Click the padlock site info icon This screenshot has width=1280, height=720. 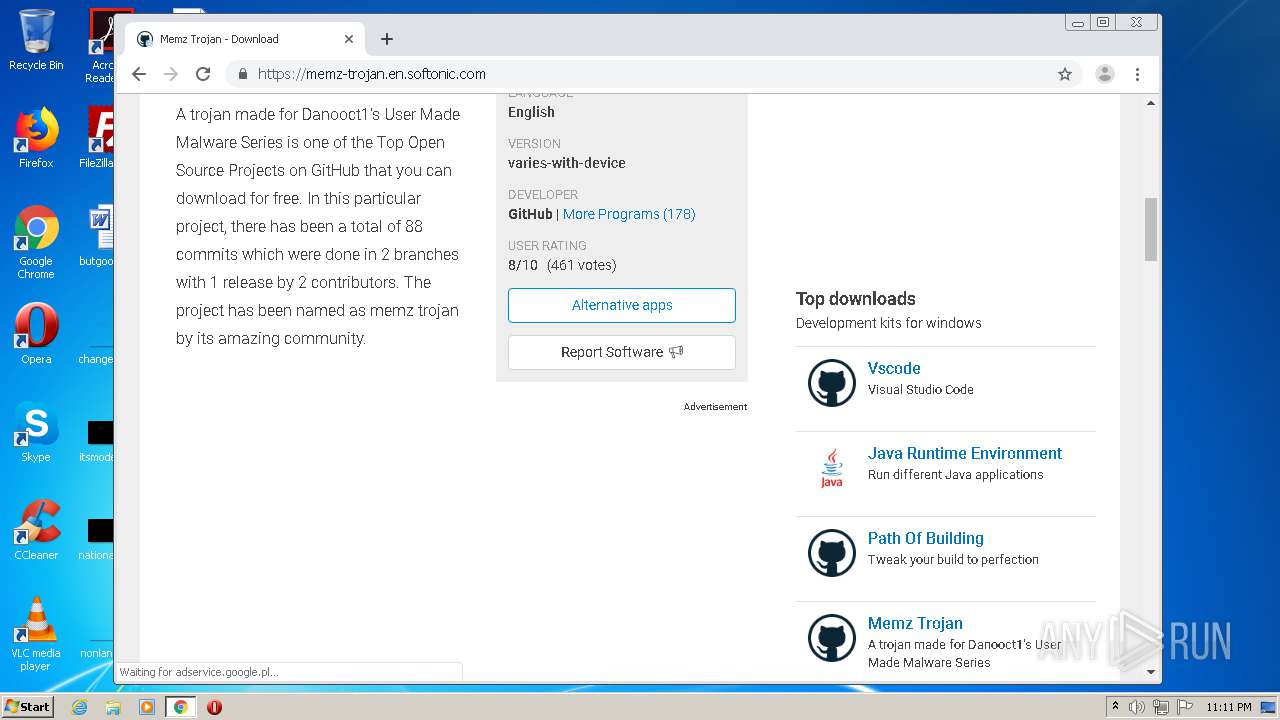(x=242, y=74)
